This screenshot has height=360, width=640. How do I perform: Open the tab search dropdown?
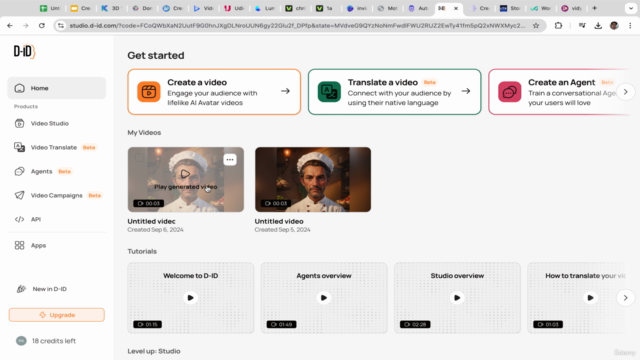pyautogui.click(x=631, y=8)
